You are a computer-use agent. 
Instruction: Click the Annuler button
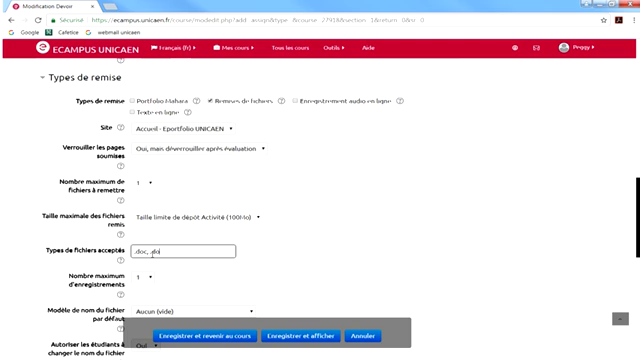363,336
